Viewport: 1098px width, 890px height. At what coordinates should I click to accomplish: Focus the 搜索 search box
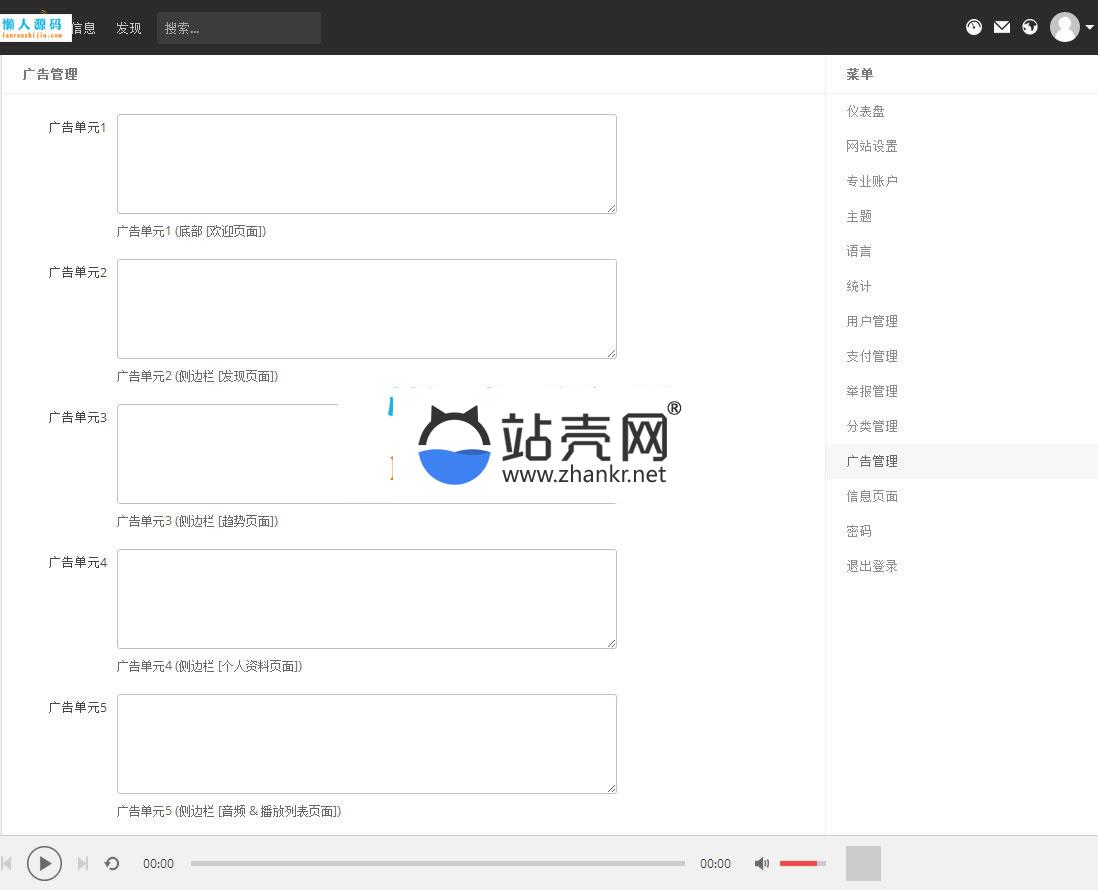pos(238,28)
